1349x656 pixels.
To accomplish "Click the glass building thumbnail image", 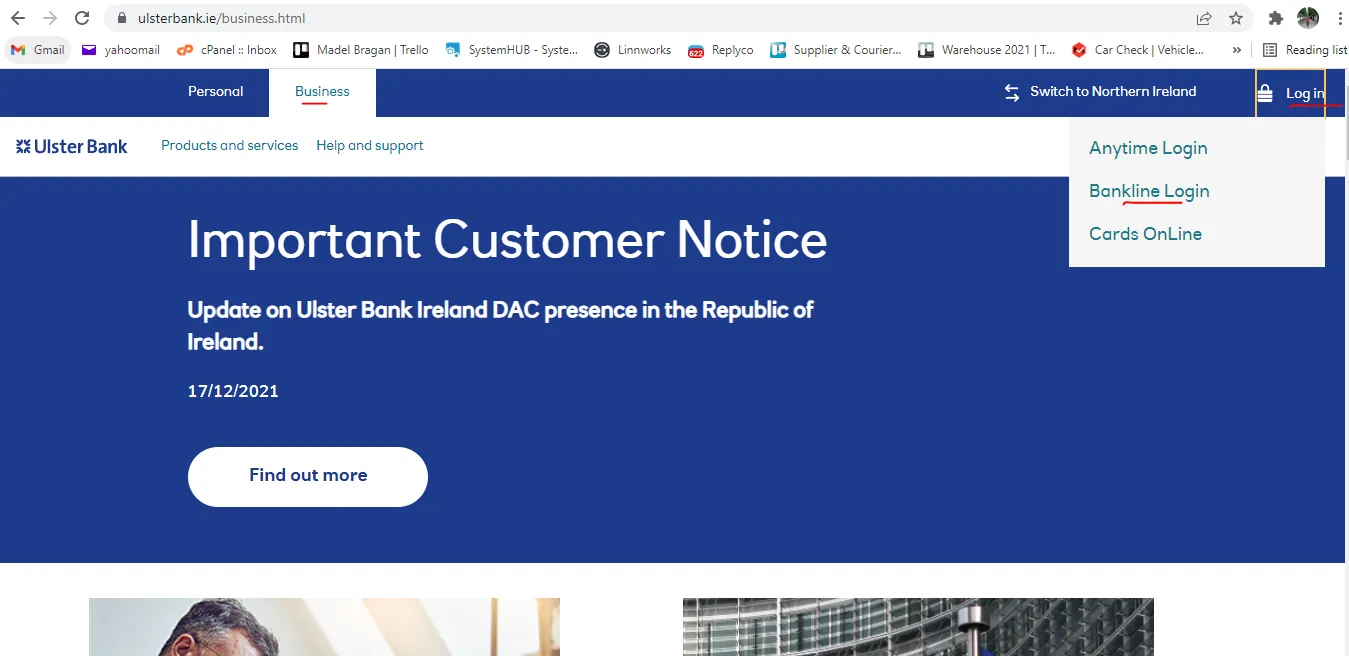I will coord(918,627).
